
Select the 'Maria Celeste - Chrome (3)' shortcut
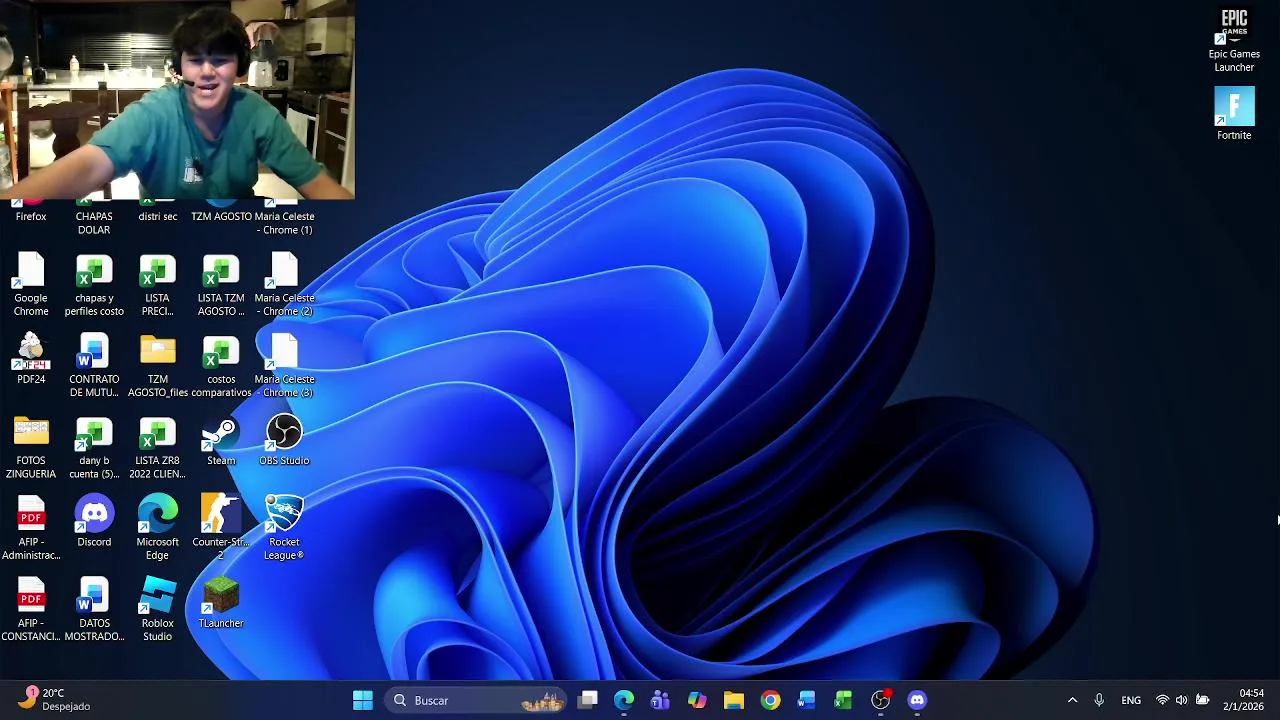(x=284, y=366)
